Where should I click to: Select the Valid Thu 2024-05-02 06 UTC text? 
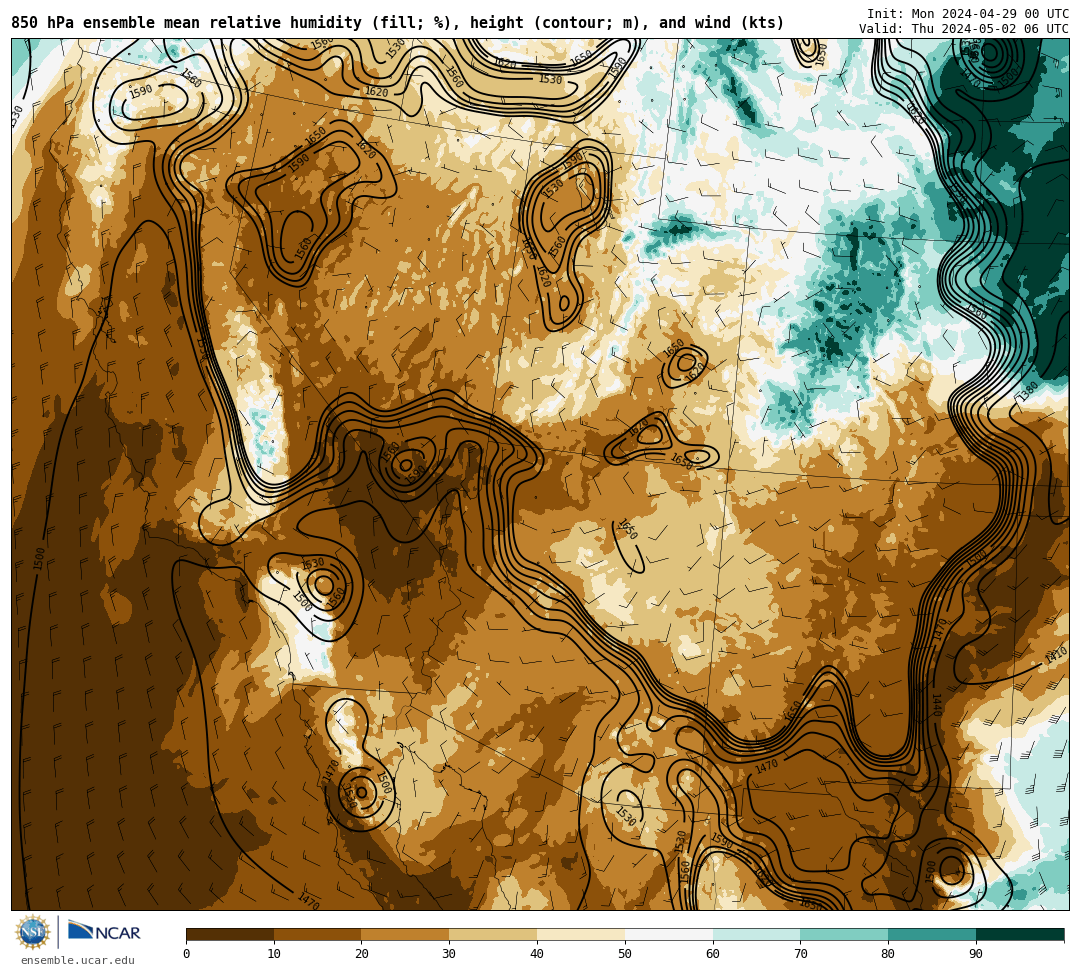coord(964,29)
